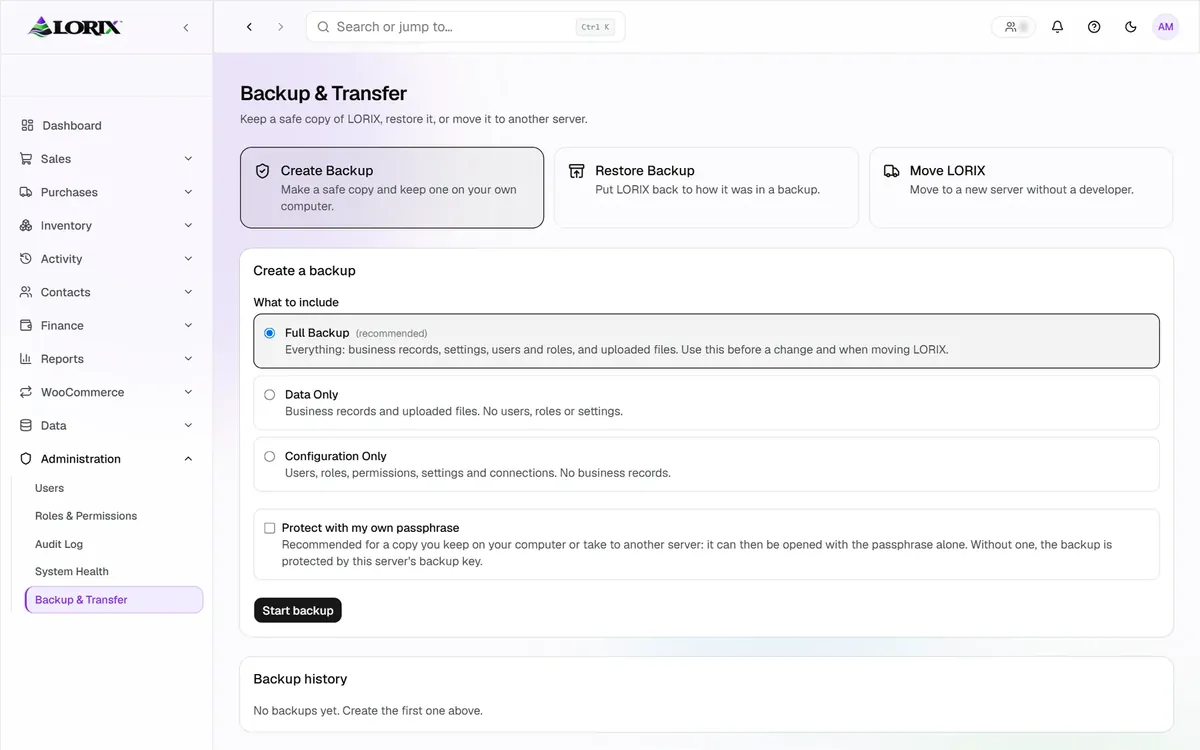This screenshot has width=1200, height=750.
Task: Click the Move LORIX truck icon
Action: tap(892, 171)
